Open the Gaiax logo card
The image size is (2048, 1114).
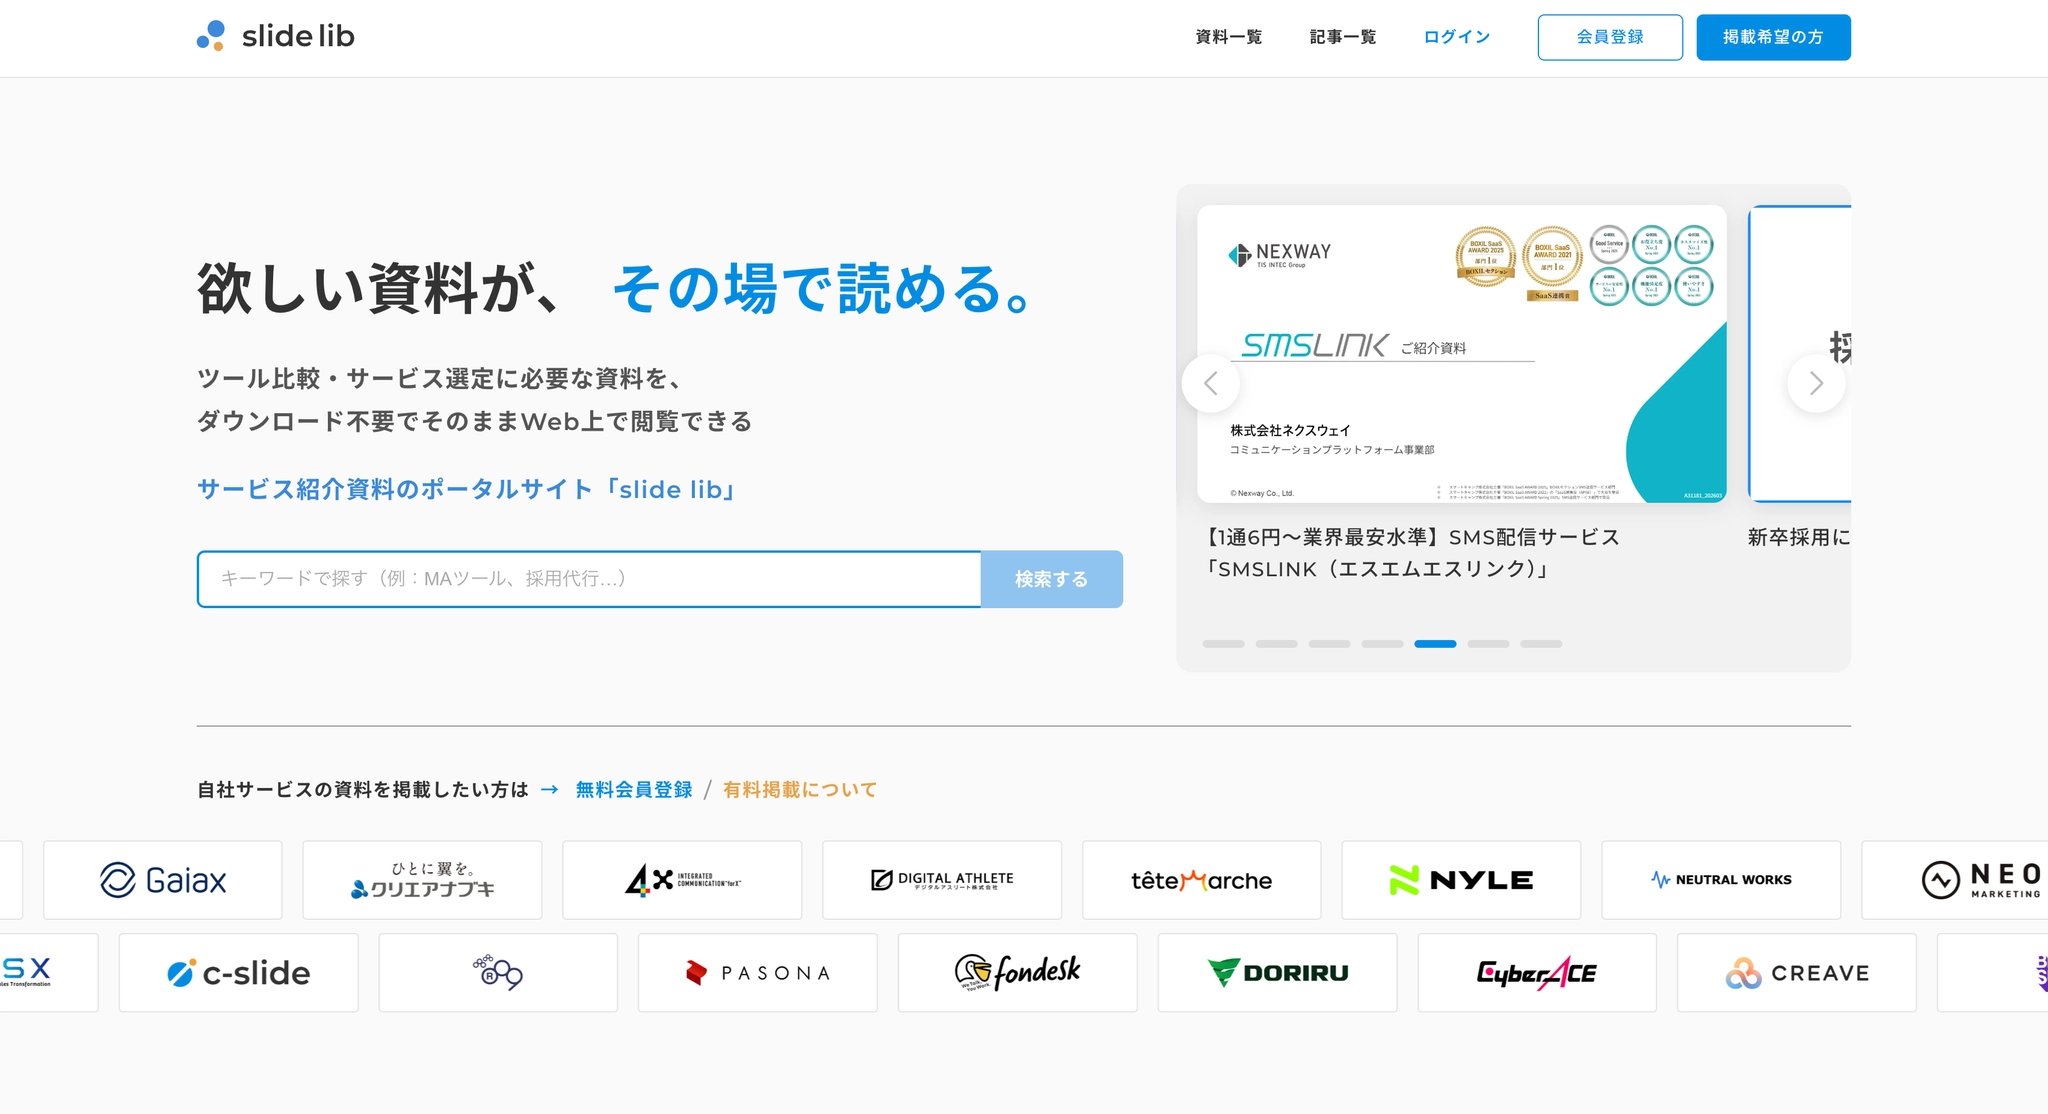pyautogui.click(x=163, y=880)
